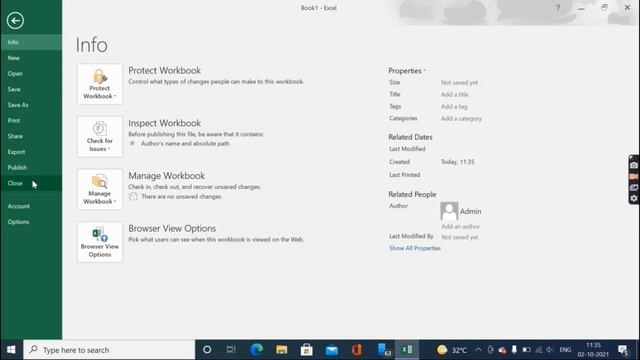This screenshot has width=640, height=360.
Task: Click the ENG language indicator
Action: click(x=565, y=350)
